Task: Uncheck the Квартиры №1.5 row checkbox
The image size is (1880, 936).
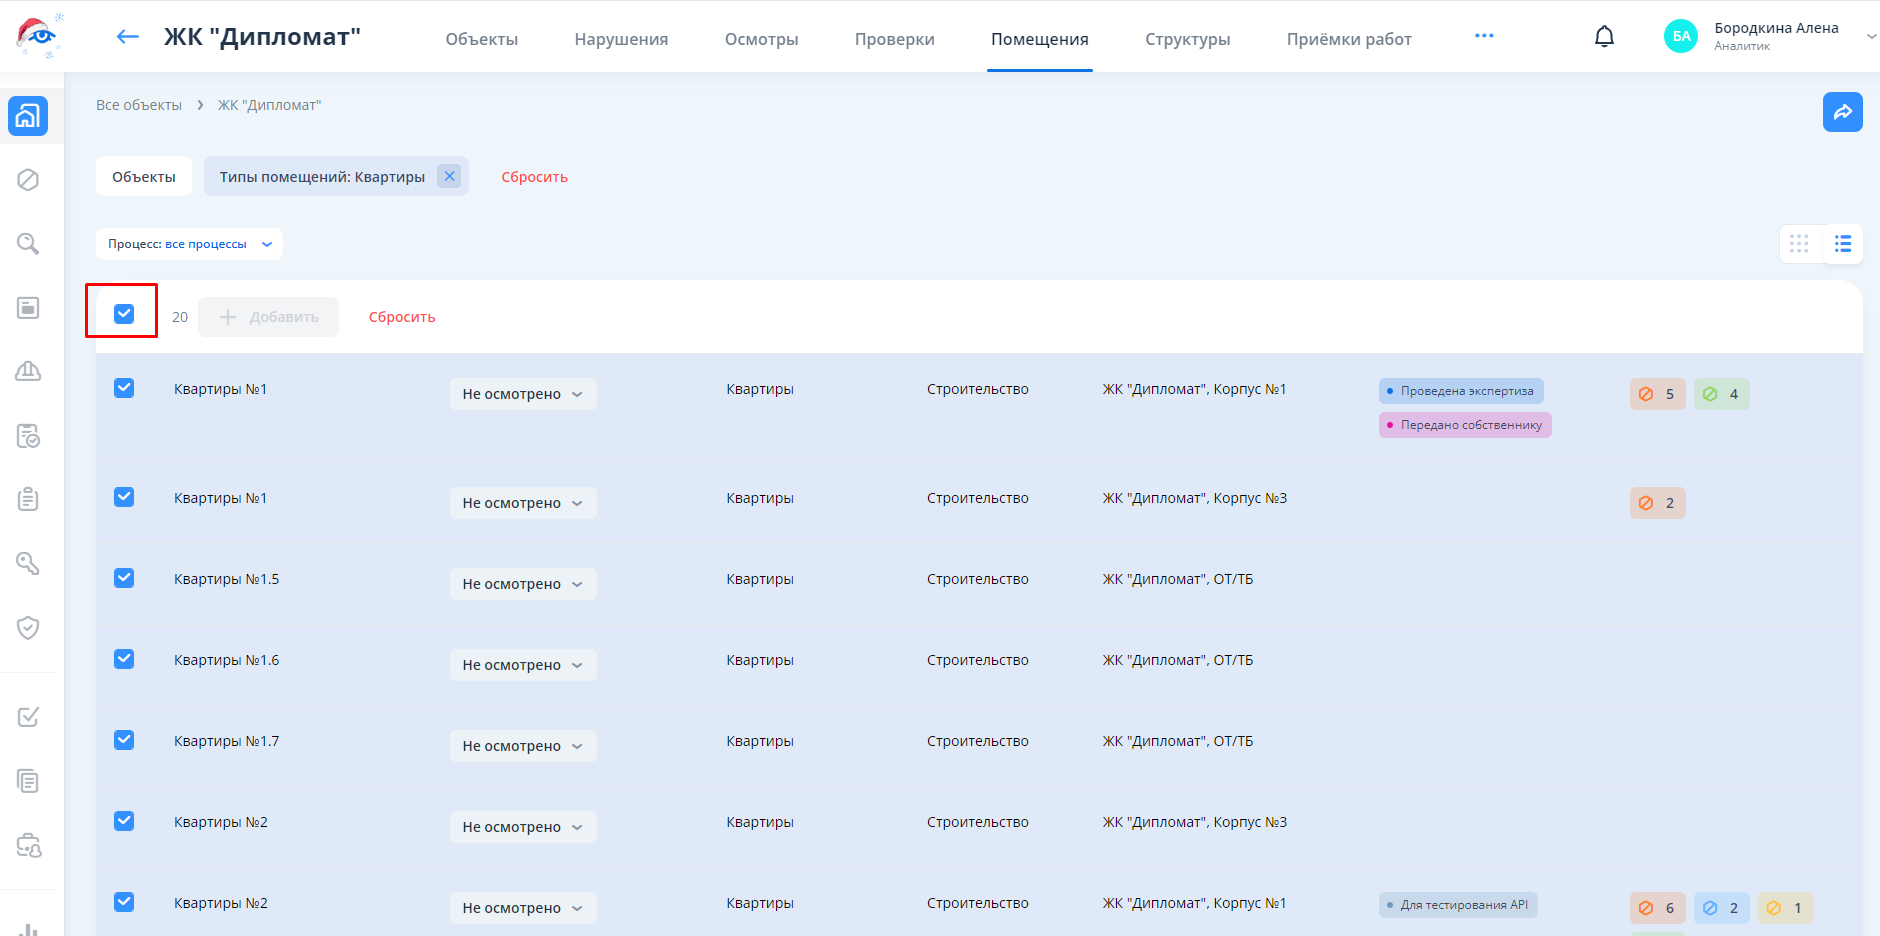Action: 124,578
